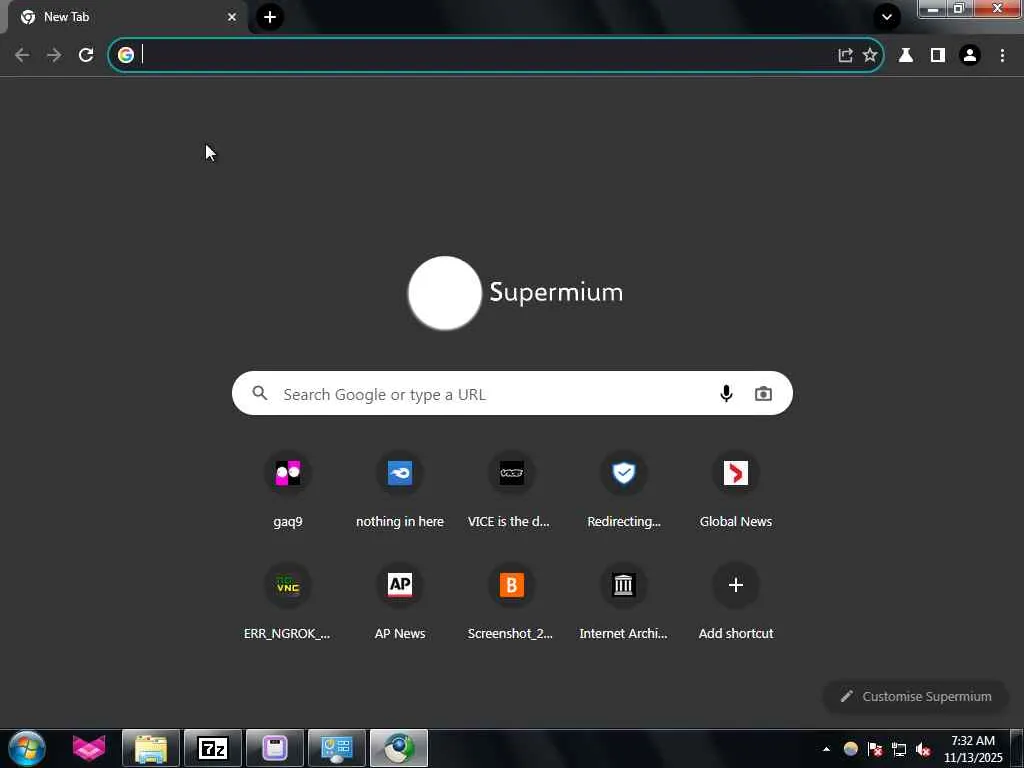
Task: Open the Windows Start menu
Action: point(27,748)
